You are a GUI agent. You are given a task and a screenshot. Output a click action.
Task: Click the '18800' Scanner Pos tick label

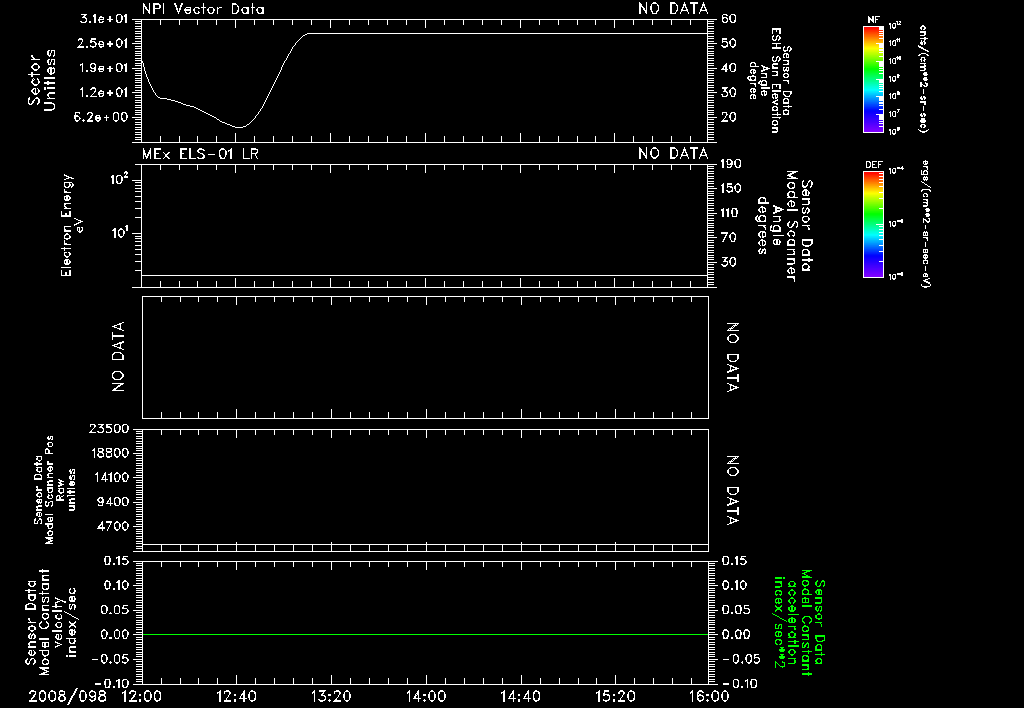point(109,453)
